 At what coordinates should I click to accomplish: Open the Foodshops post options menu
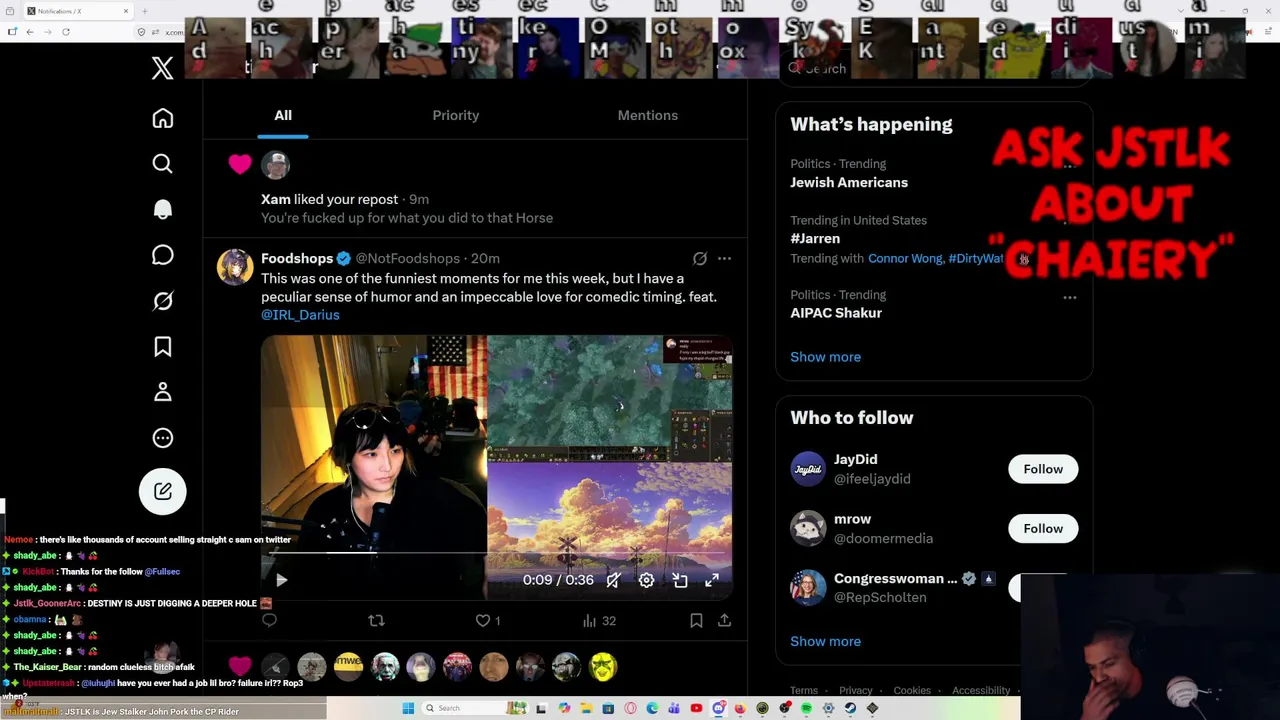click(724, 259)
